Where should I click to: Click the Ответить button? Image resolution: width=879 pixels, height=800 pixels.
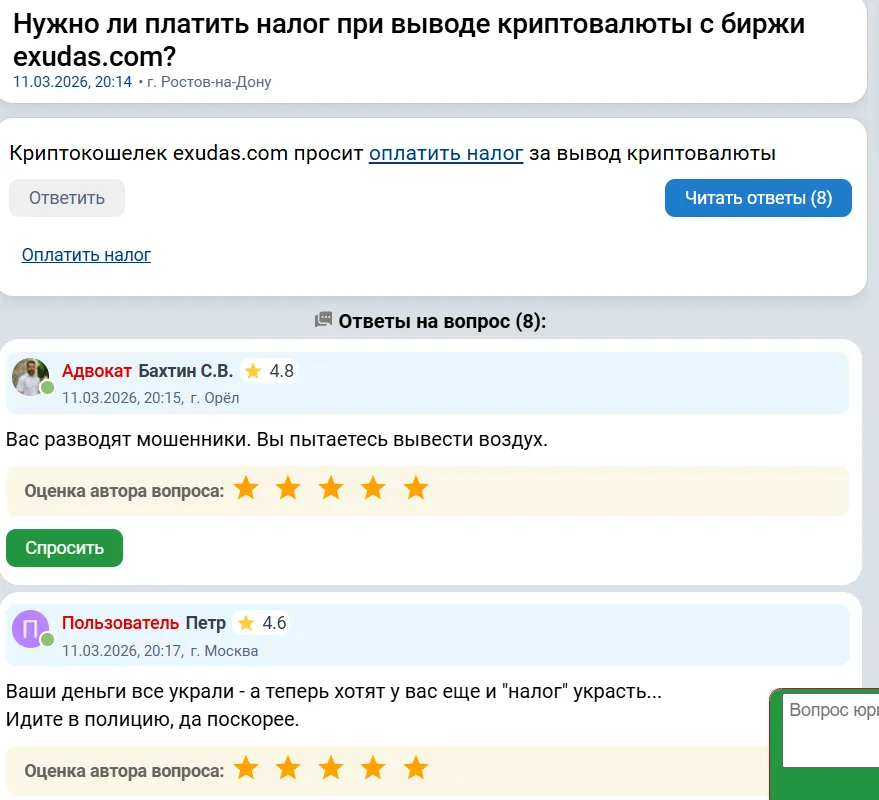click(x=67, y=198)
